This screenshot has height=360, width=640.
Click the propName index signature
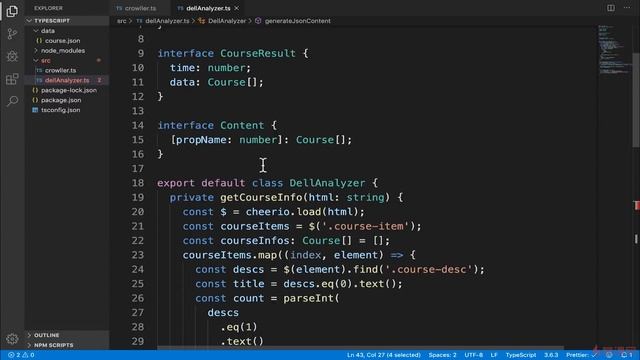click(x=201, y=140)
